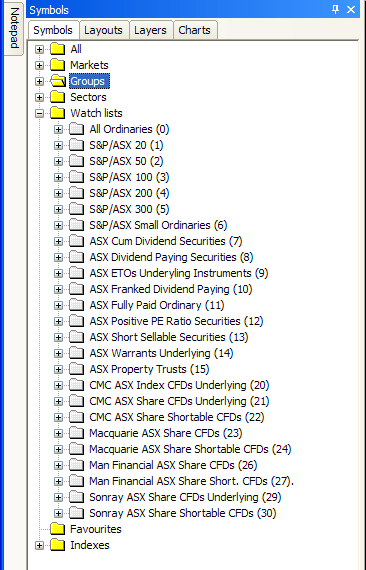The width and height of the screenshot is (366, 570).
Task: Click folder icon of S&P/ASX 200 (4)
Action: (76, 193)
